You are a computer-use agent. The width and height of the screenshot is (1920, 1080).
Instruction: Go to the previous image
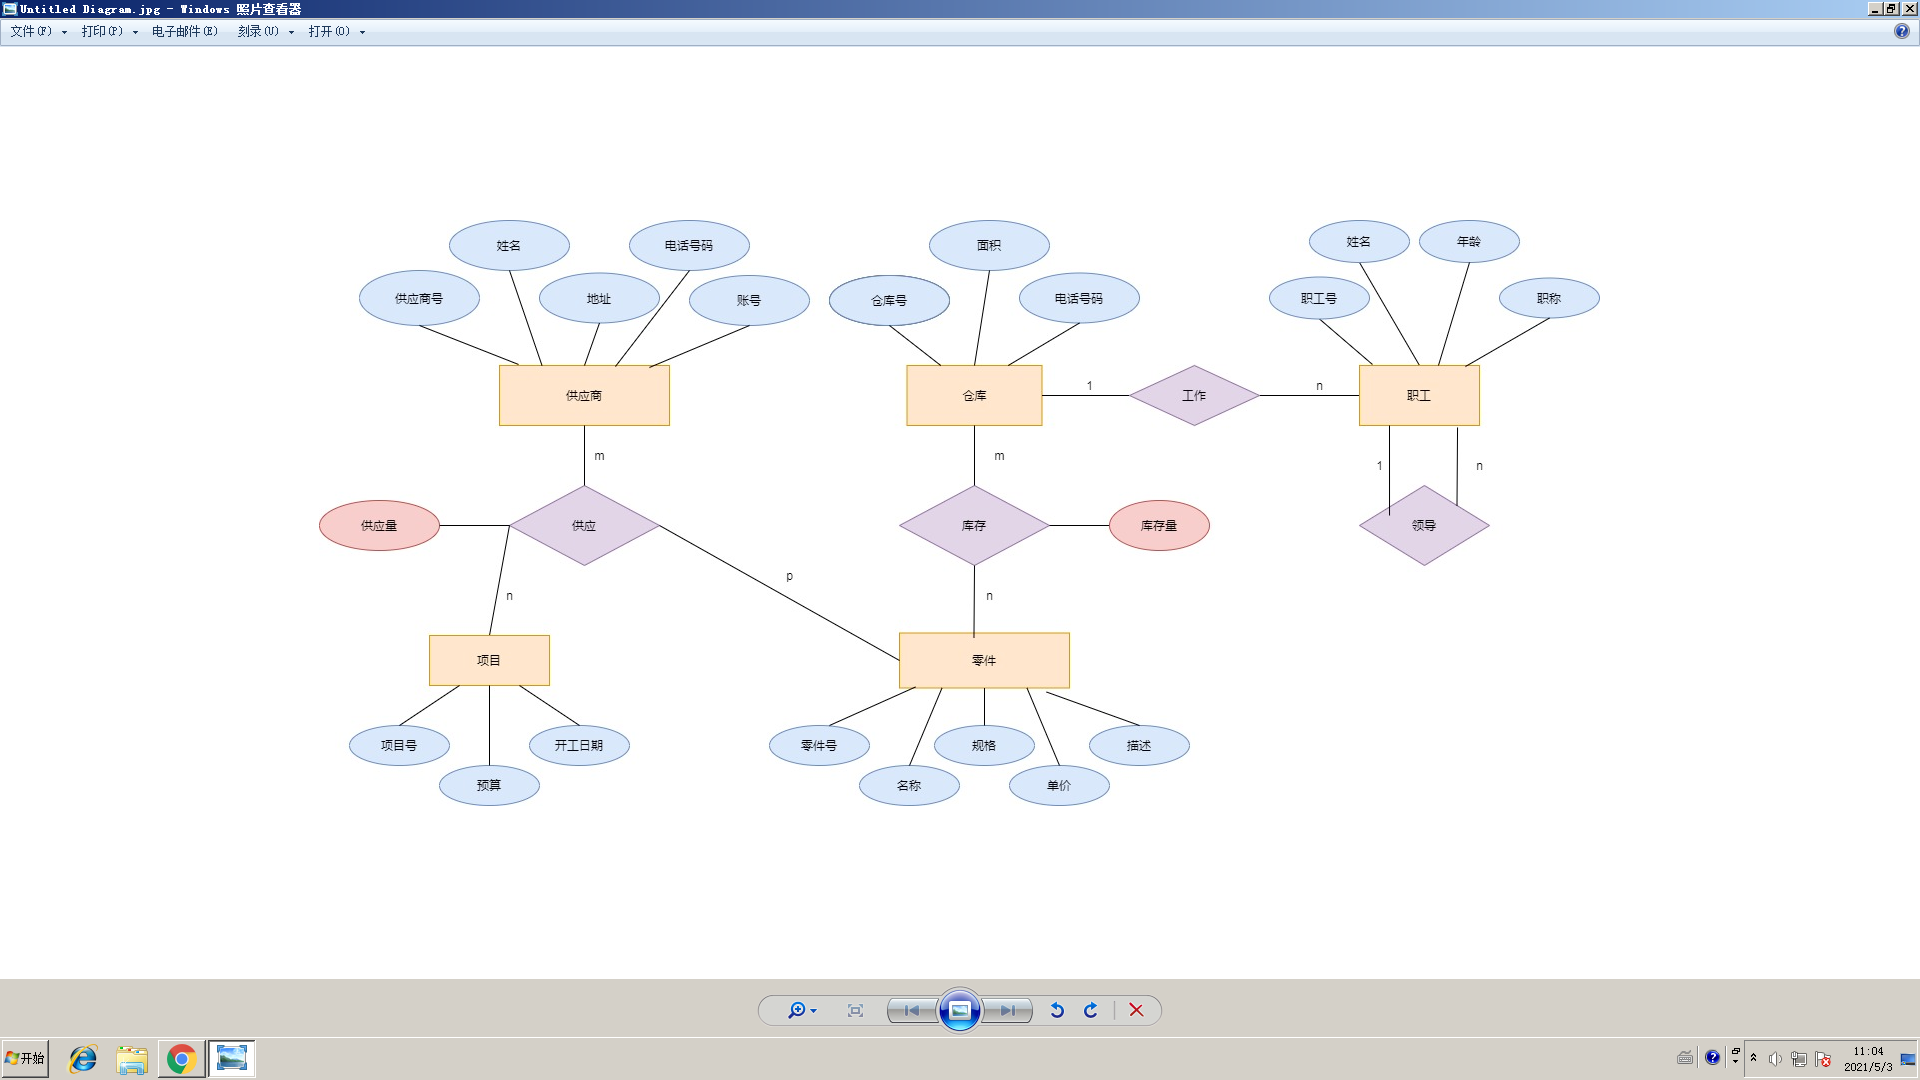point(911,1010)
